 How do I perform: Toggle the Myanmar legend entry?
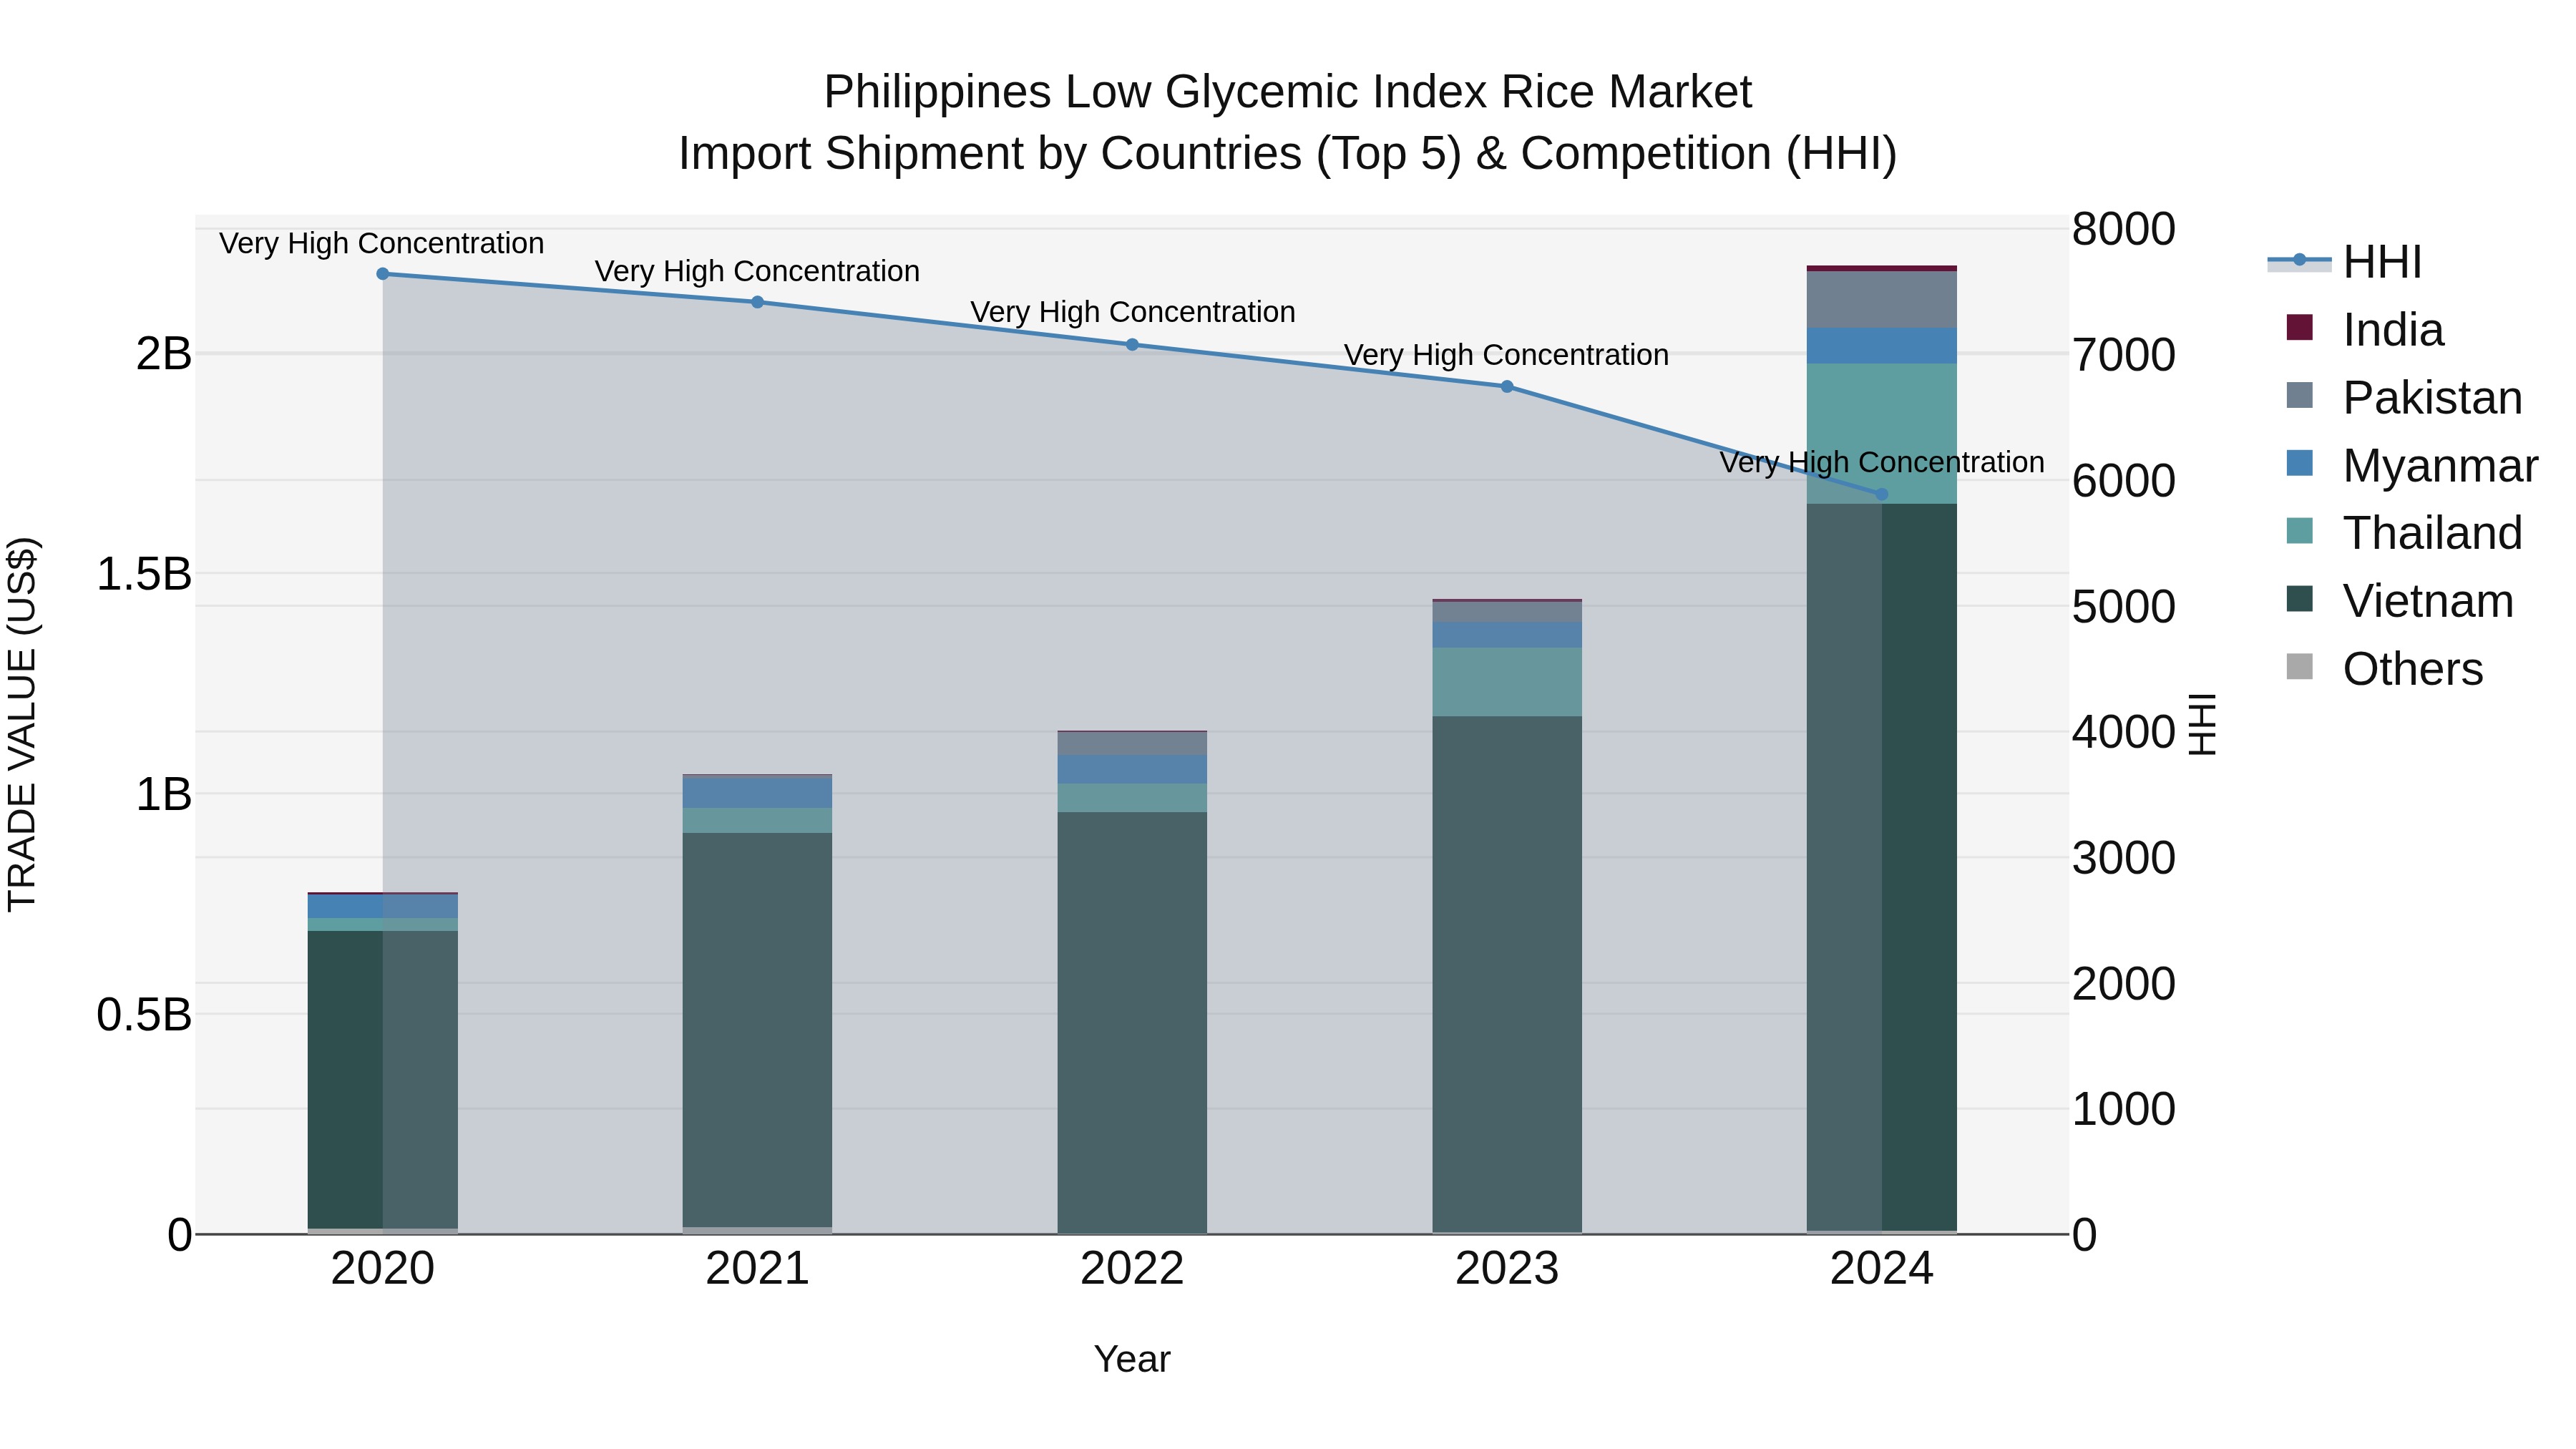point(2412,465)
